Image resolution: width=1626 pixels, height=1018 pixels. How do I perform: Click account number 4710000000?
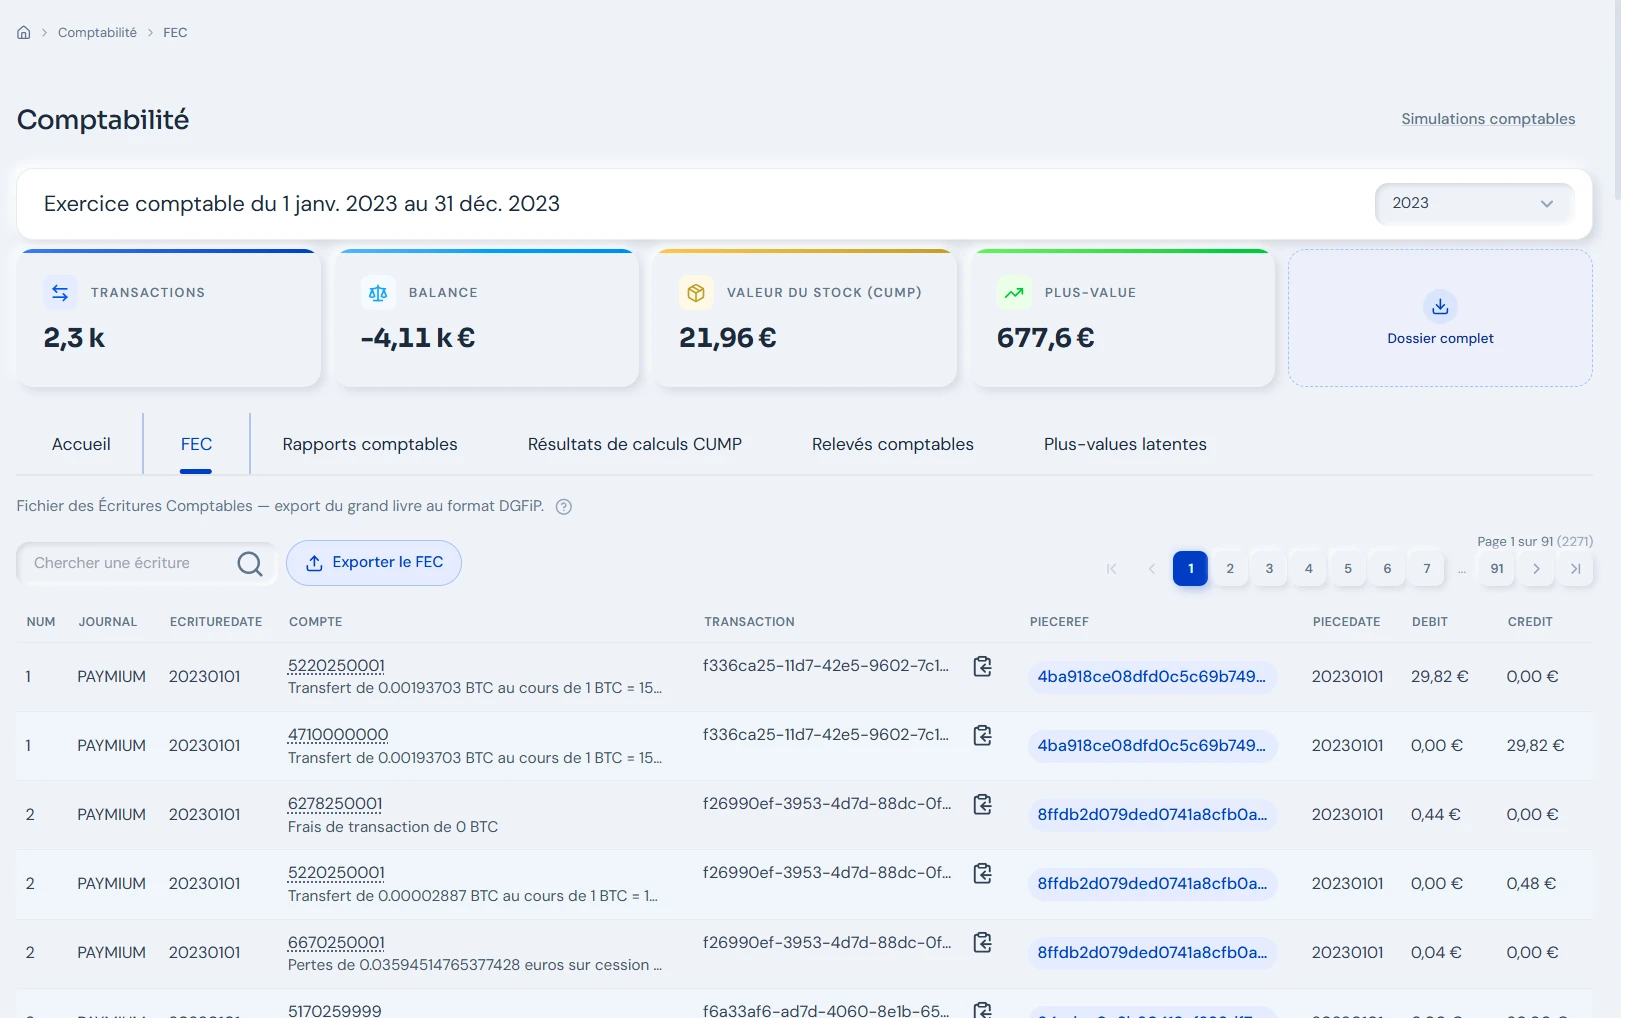click(338, 735)
